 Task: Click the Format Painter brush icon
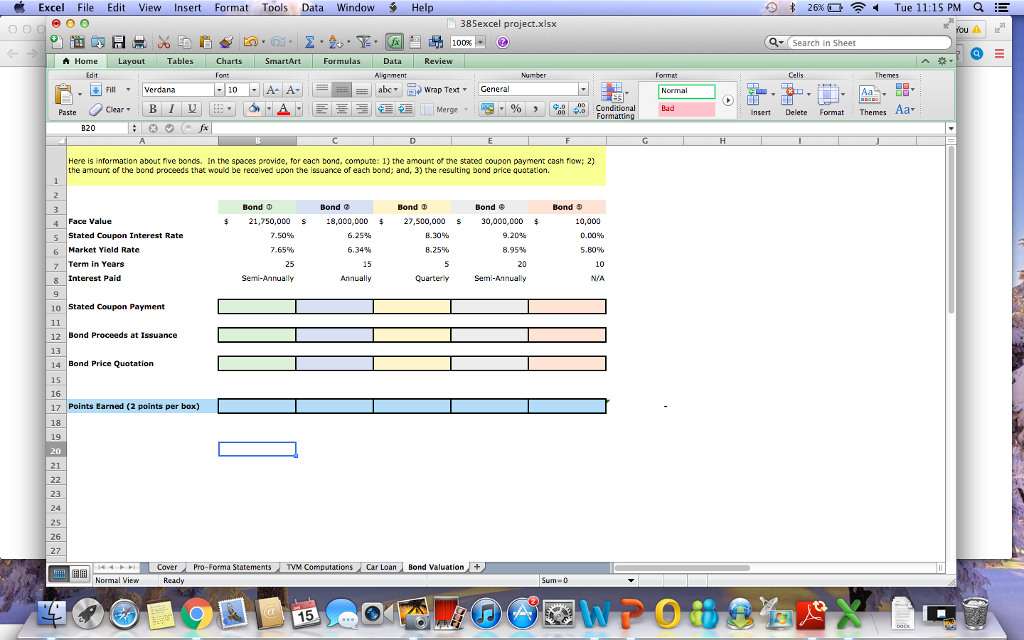226,42
